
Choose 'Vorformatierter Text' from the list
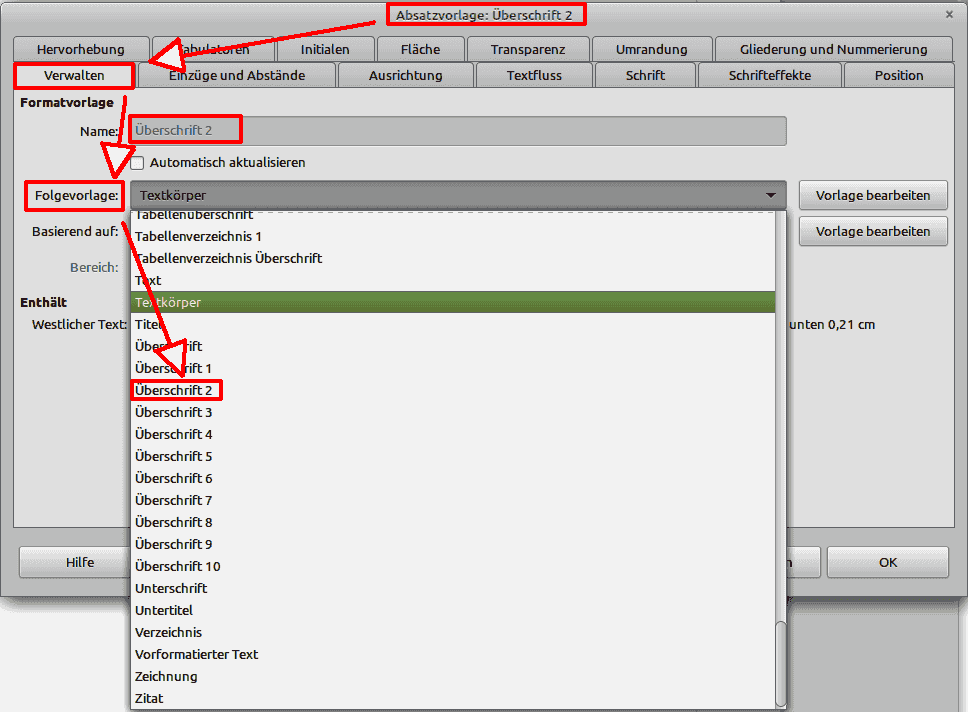pos(197,654)
